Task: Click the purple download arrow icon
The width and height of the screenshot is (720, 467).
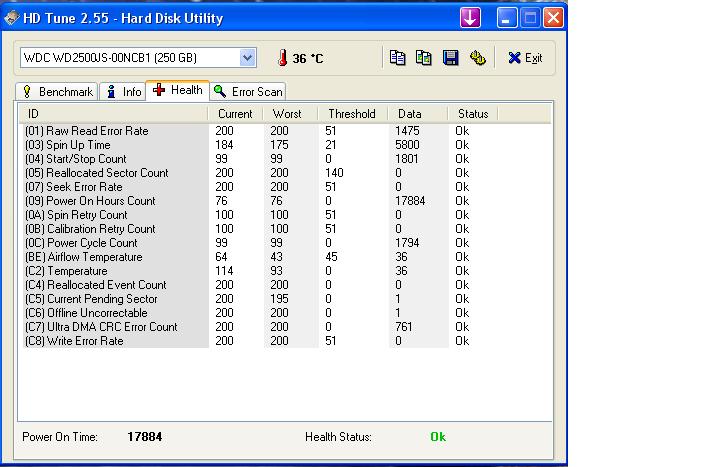Action: click(470, 18)
